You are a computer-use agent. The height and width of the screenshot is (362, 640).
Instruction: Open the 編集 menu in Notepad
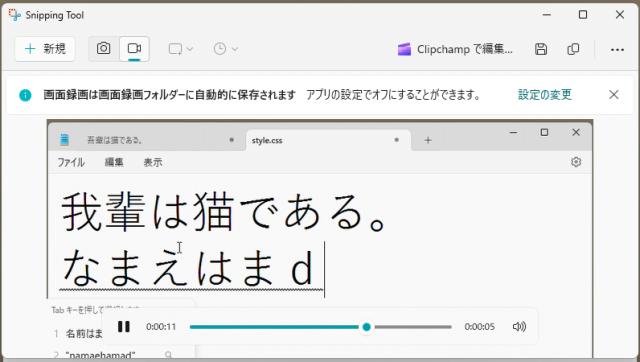(114, 162)
